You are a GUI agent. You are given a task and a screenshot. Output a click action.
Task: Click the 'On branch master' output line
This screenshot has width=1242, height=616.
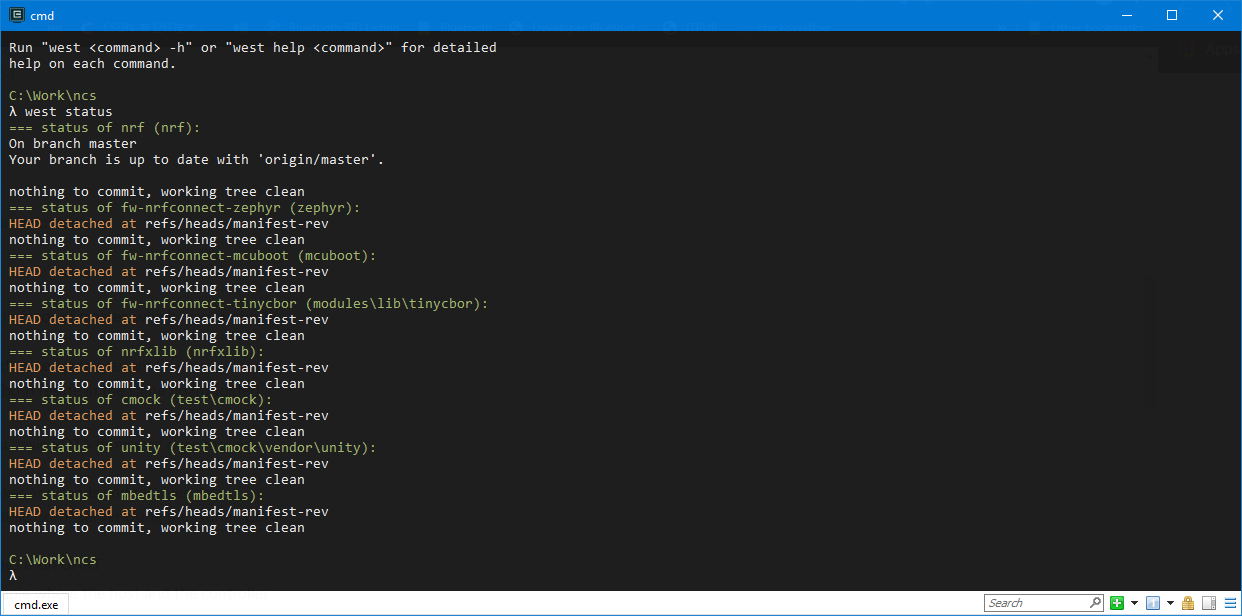pyautogui.click(x=72, y=144)
